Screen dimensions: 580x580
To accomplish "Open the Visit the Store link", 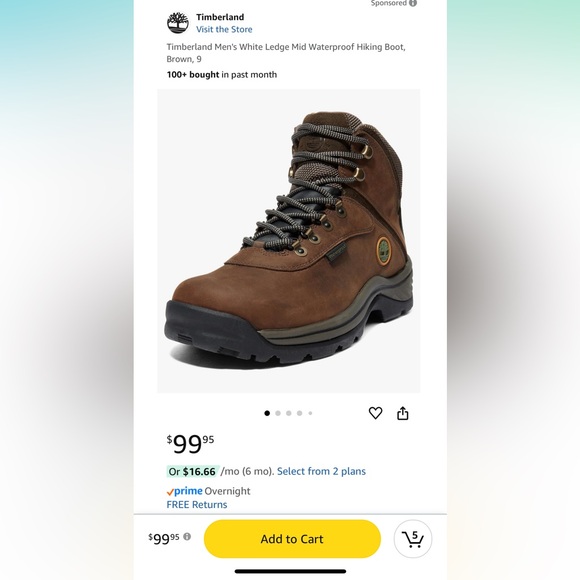I will pyautogui.click(x=224, y=29).
